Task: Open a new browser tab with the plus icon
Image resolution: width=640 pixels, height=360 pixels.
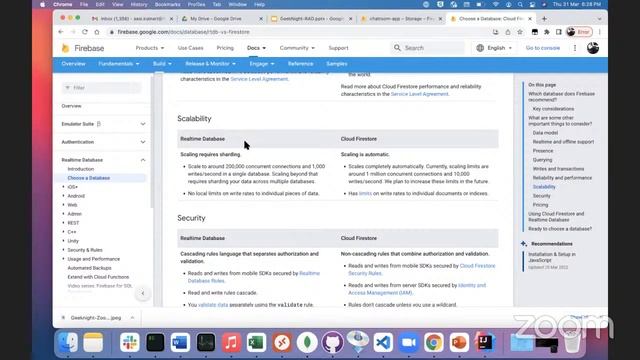Action: [544, 19]
